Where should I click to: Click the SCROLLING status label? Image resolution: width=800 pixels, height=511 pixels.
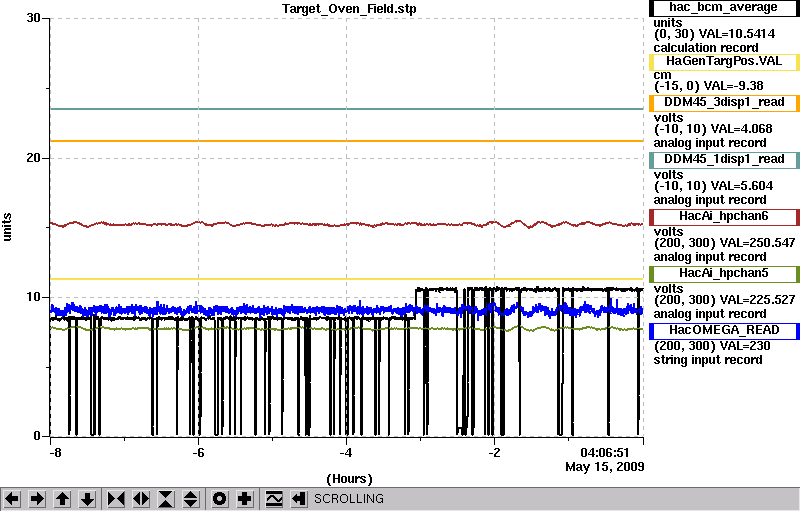pyautogui.click(x=348, y=499)
